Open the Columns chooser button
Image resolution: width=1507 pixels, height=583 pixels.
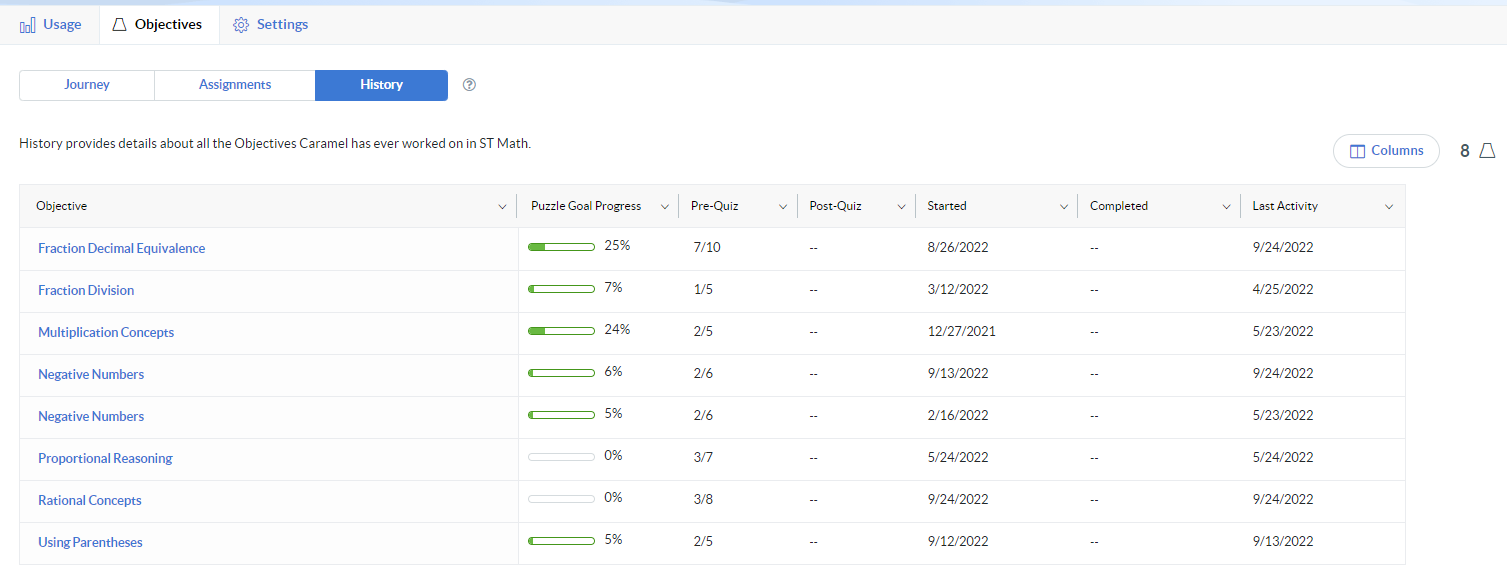(1386, 151)
